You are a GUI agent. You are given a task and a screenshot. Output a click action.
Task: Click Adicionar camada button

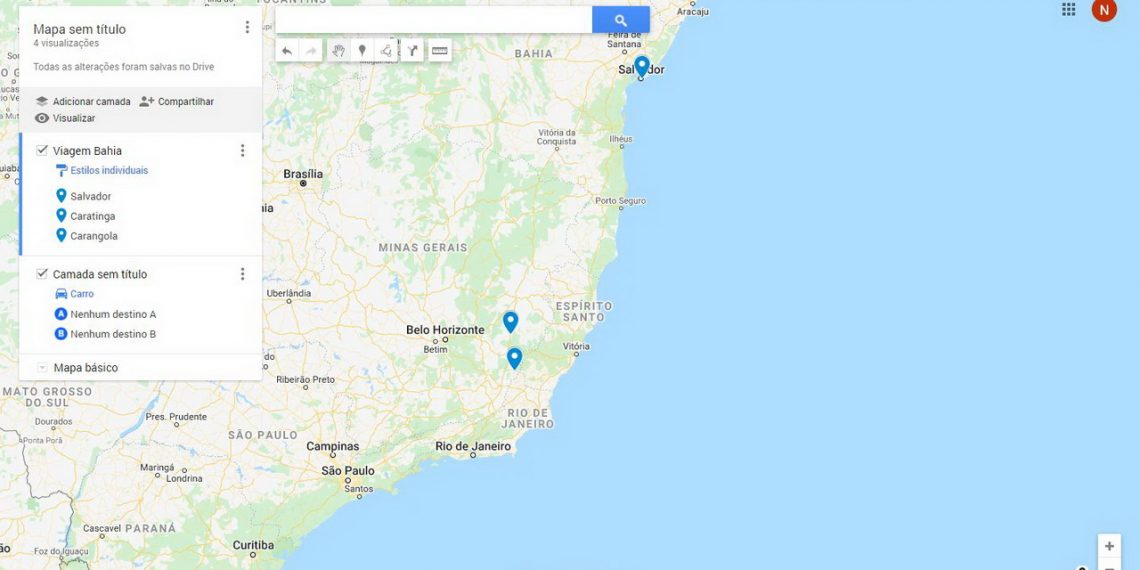(x=83, y=101)
